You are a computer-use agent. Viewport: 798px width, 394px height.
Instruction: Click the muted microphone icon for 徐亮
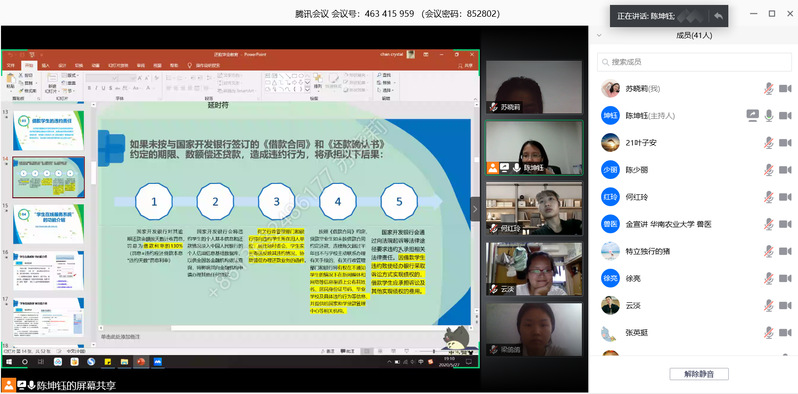pyautogui.click(x=769, y=278)
